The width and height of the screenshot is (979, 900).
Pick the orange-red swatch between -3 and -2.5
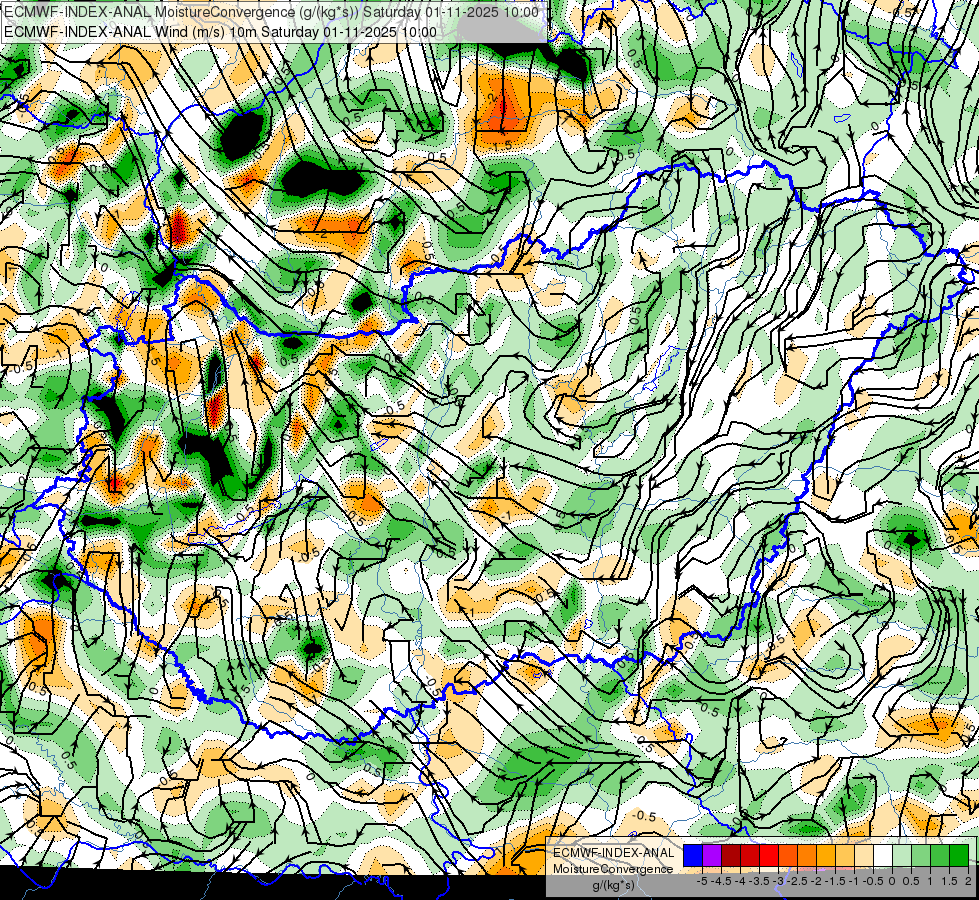pyautogui.click(x=788, y=855)
